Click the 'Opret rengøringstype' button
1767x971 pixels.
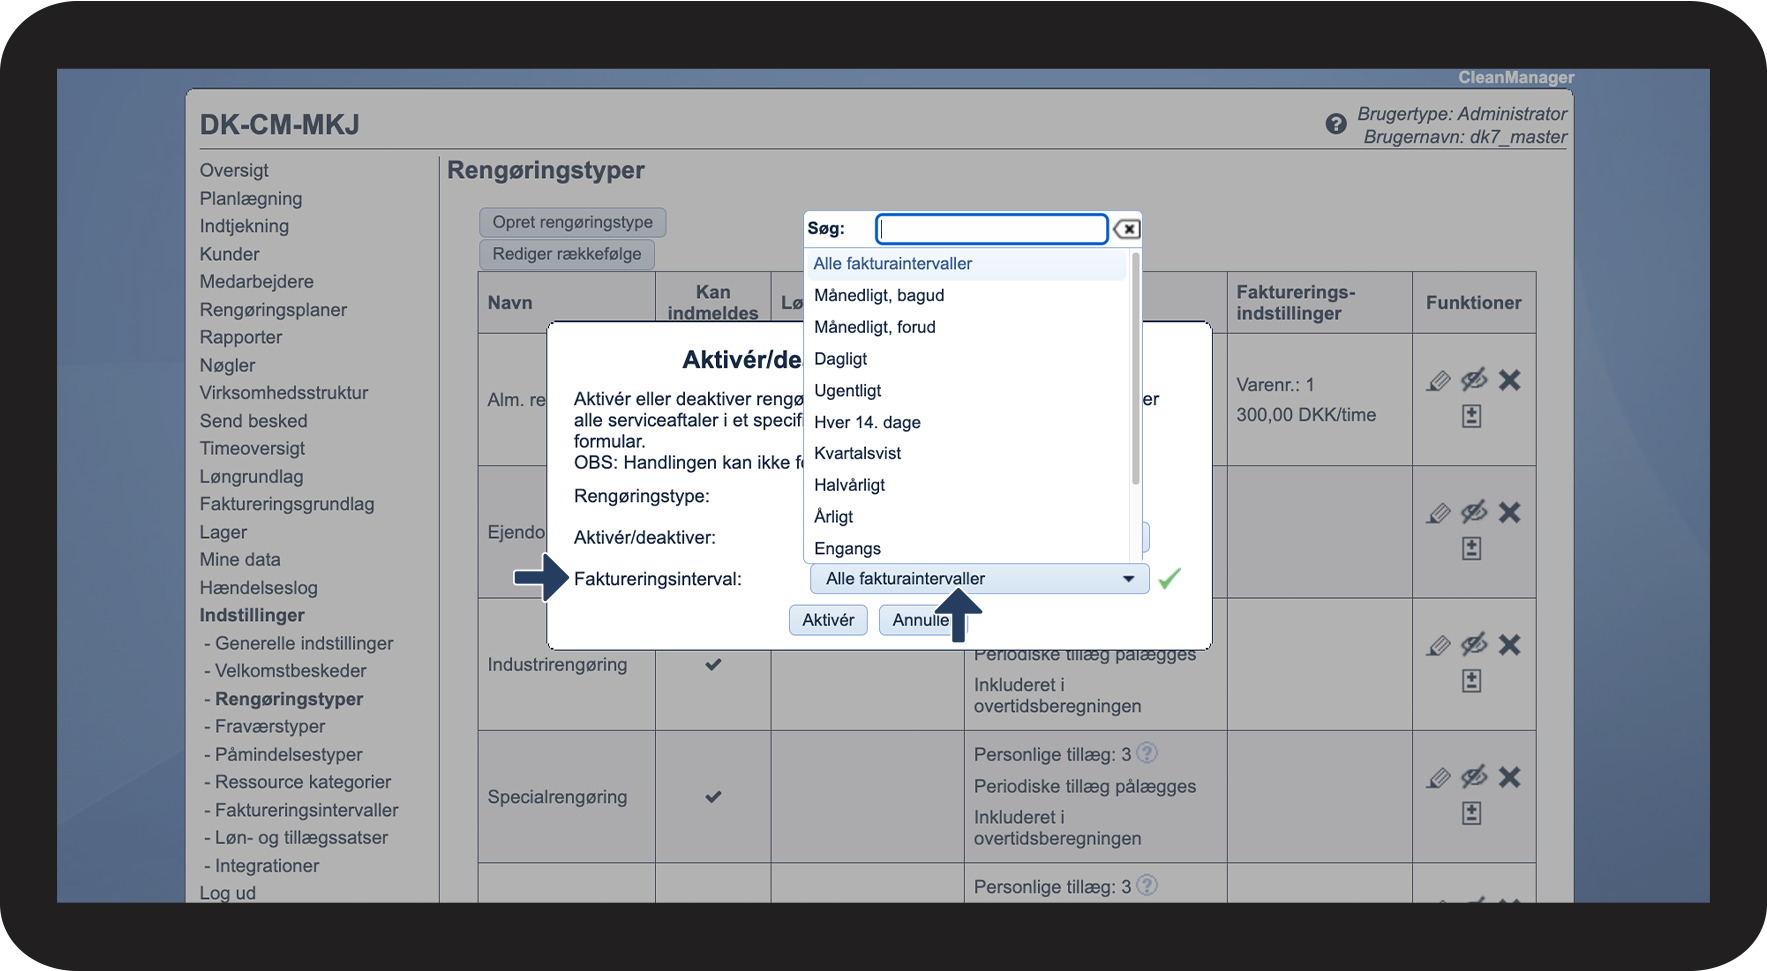pyautogui.click(x=572, y=222)
